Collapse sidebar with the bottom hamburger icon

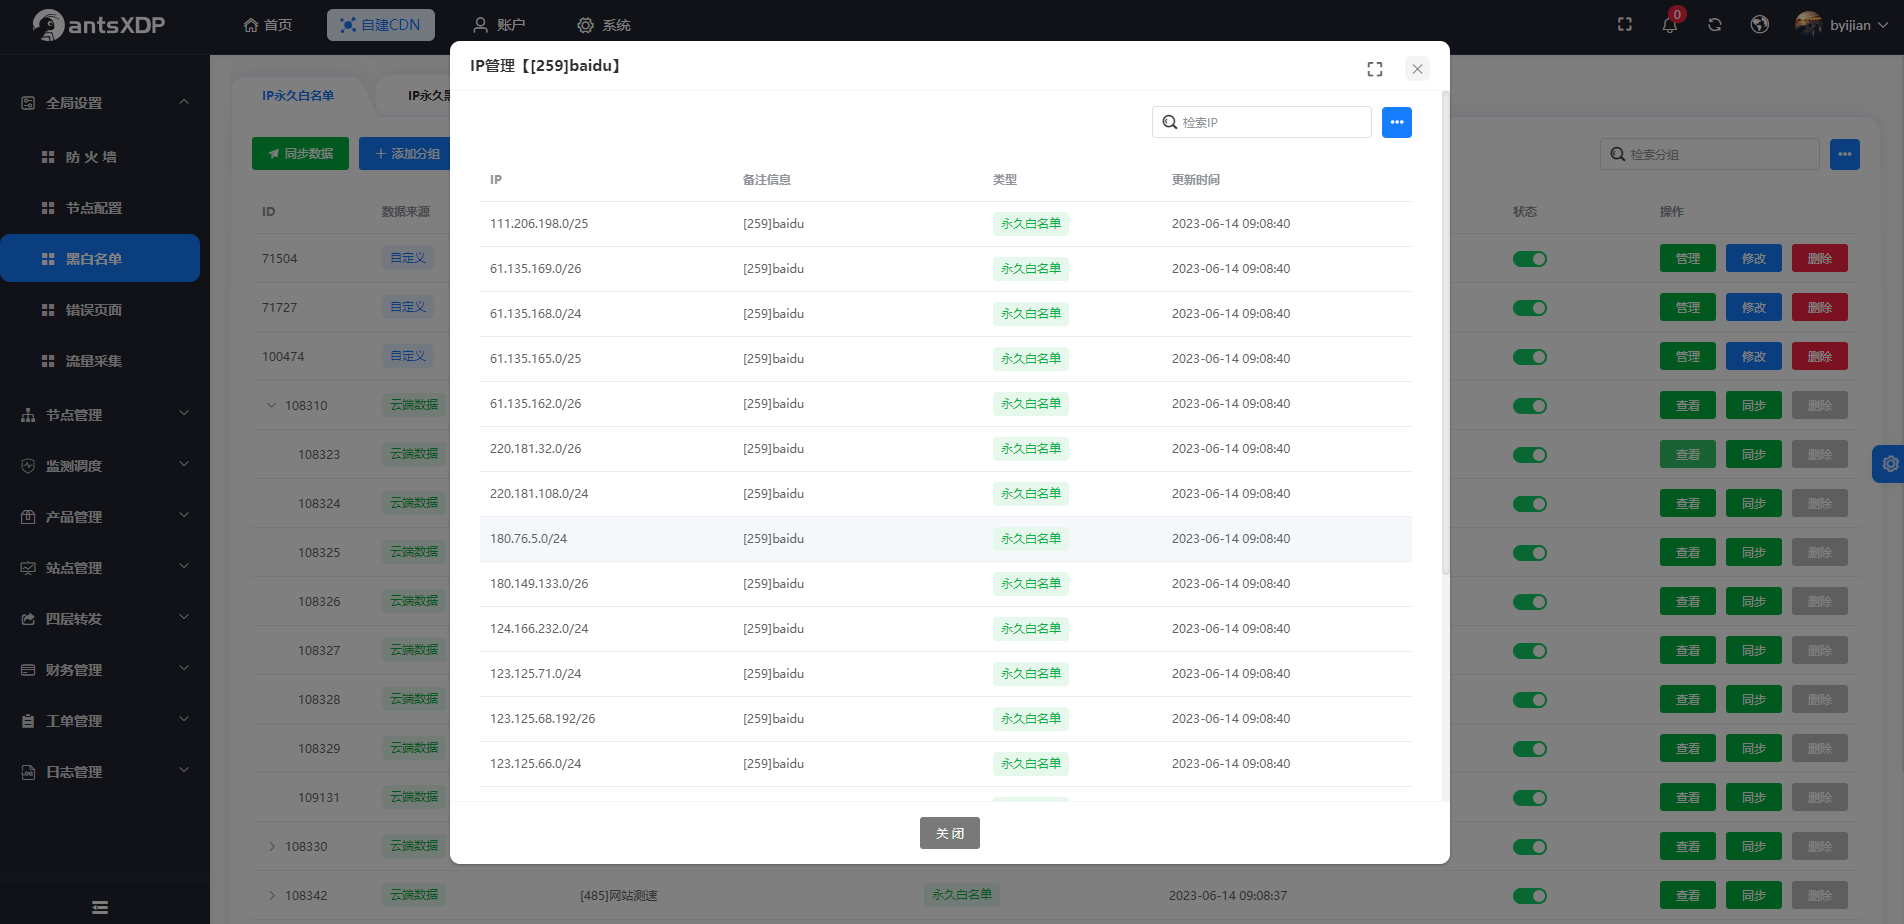pyautogui.click(x=100, y=907)
